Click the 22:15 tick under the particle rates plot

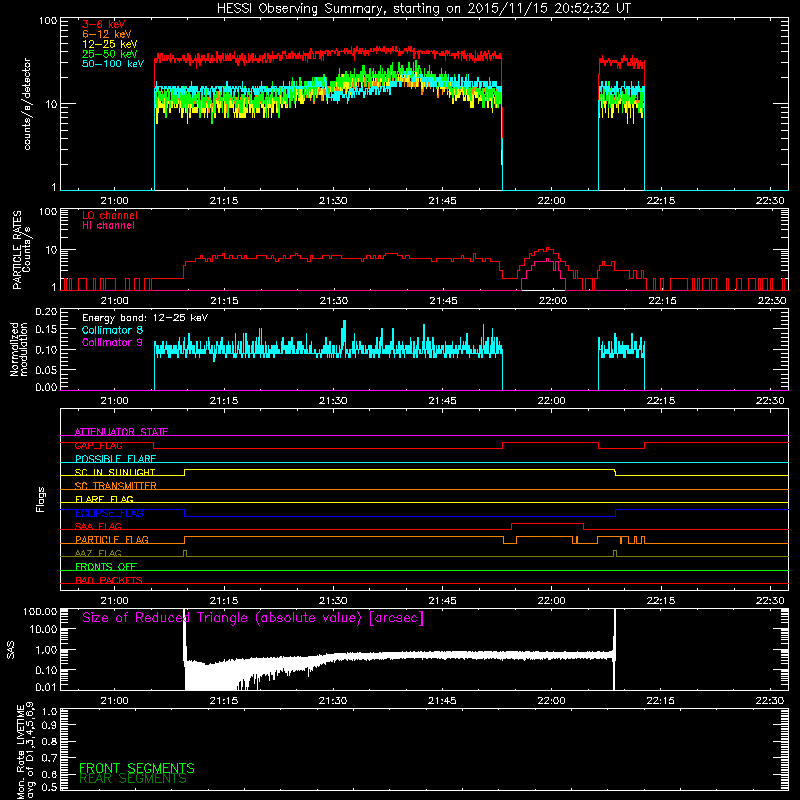(662, 301)
